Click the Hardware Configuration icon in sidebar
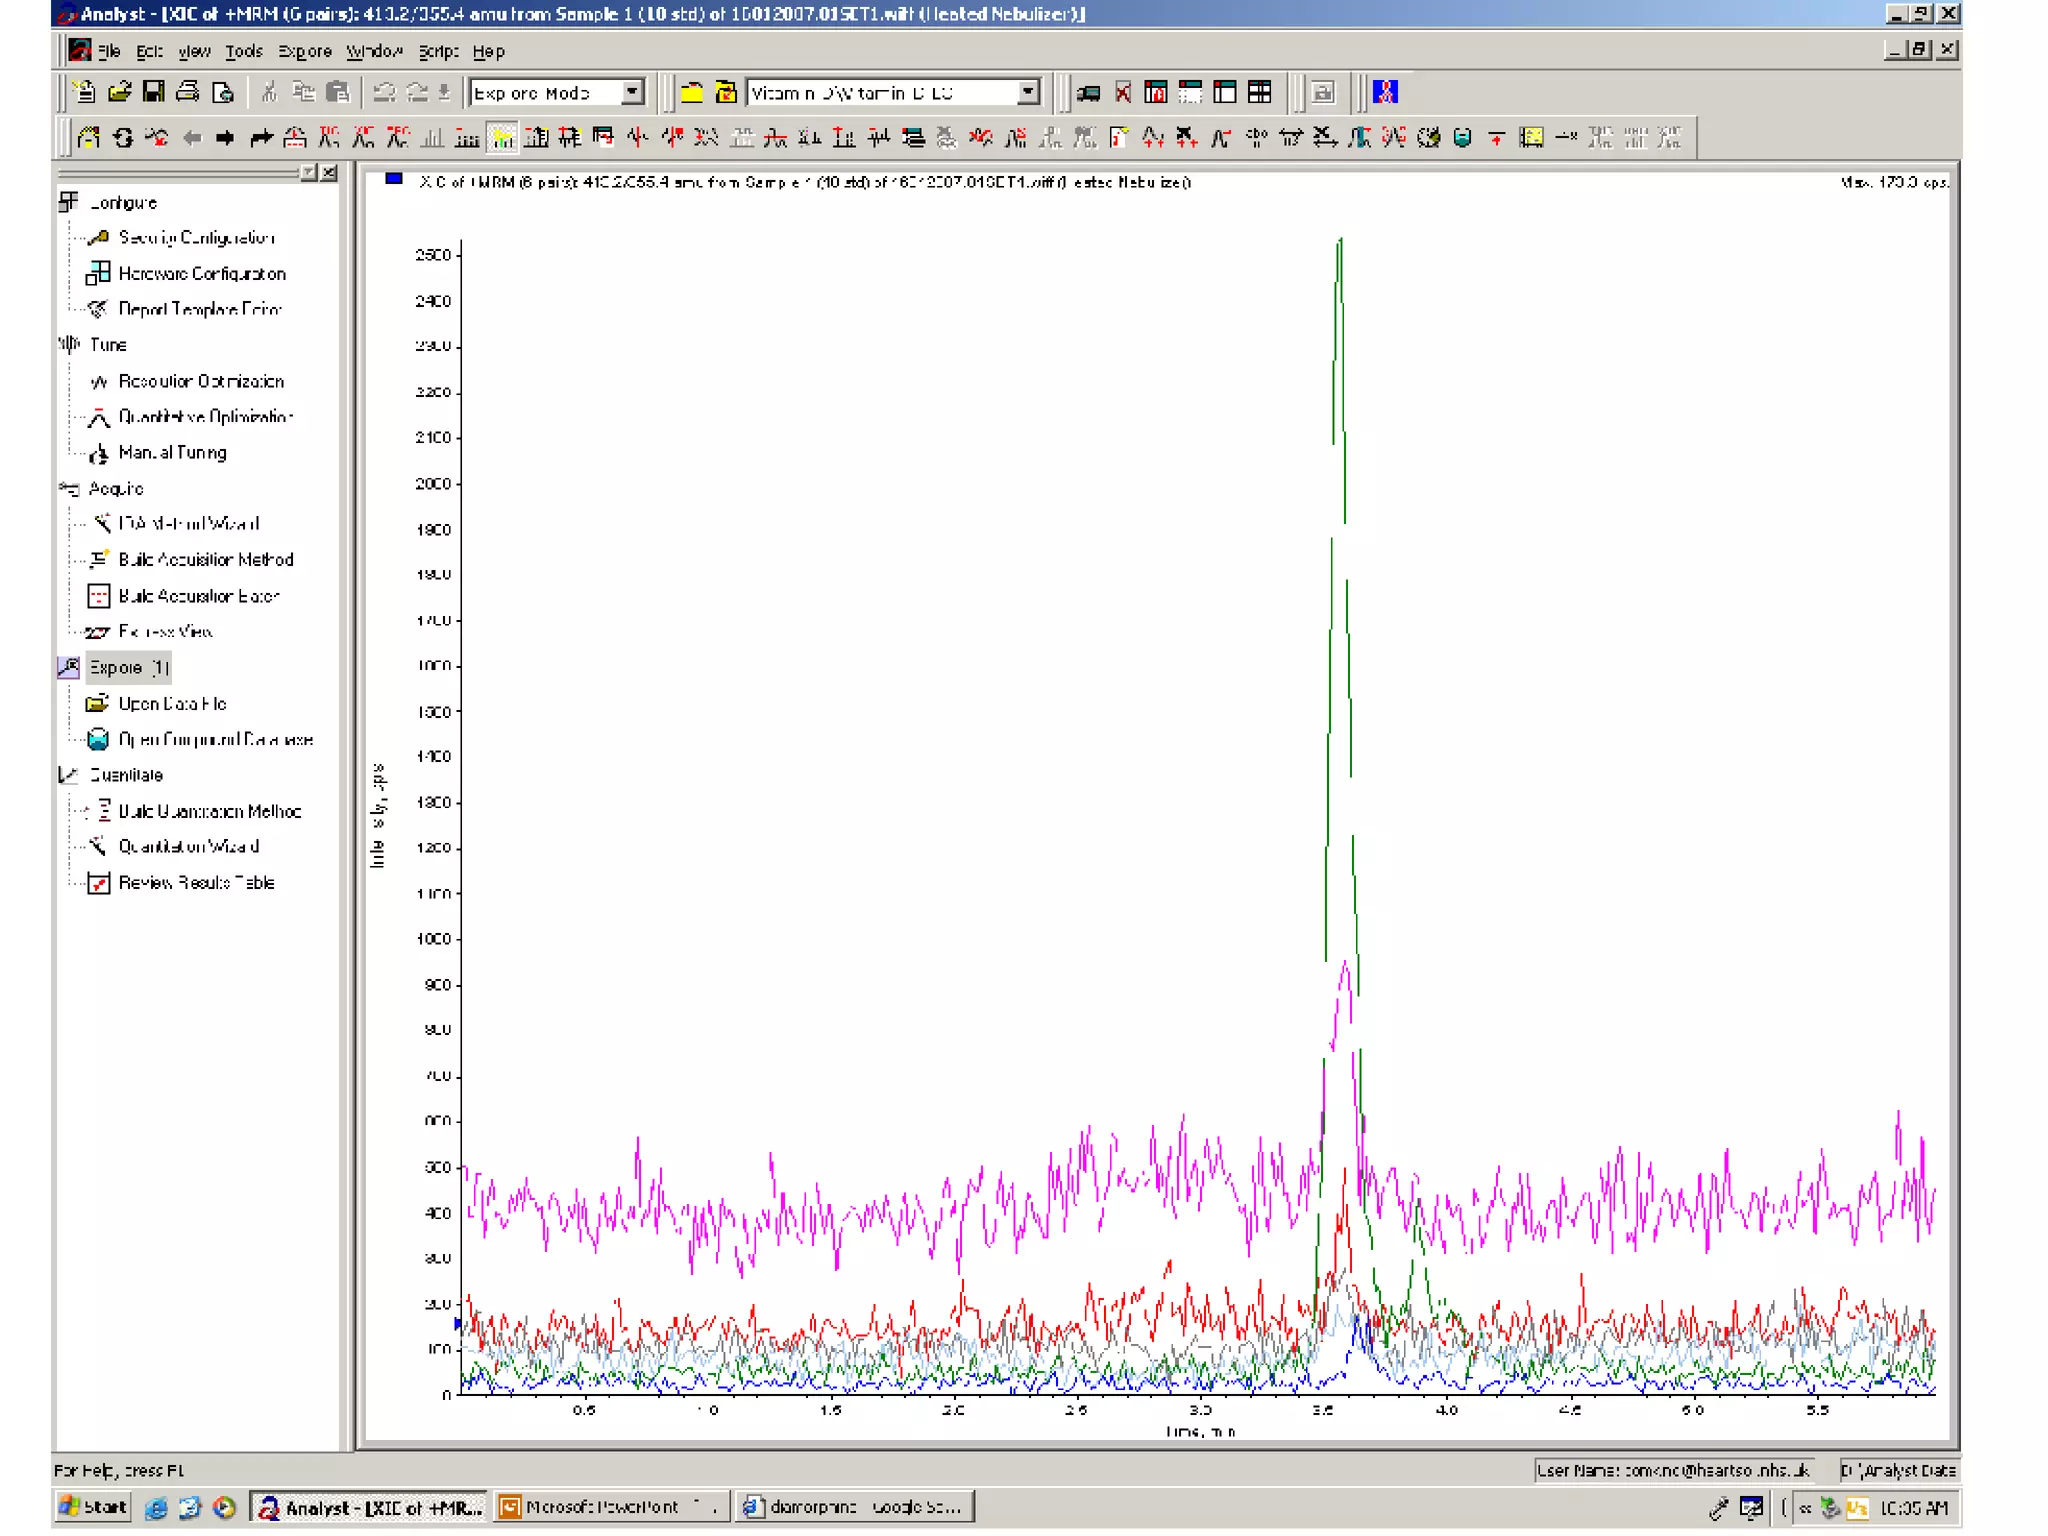 click(x=98, y=273)
